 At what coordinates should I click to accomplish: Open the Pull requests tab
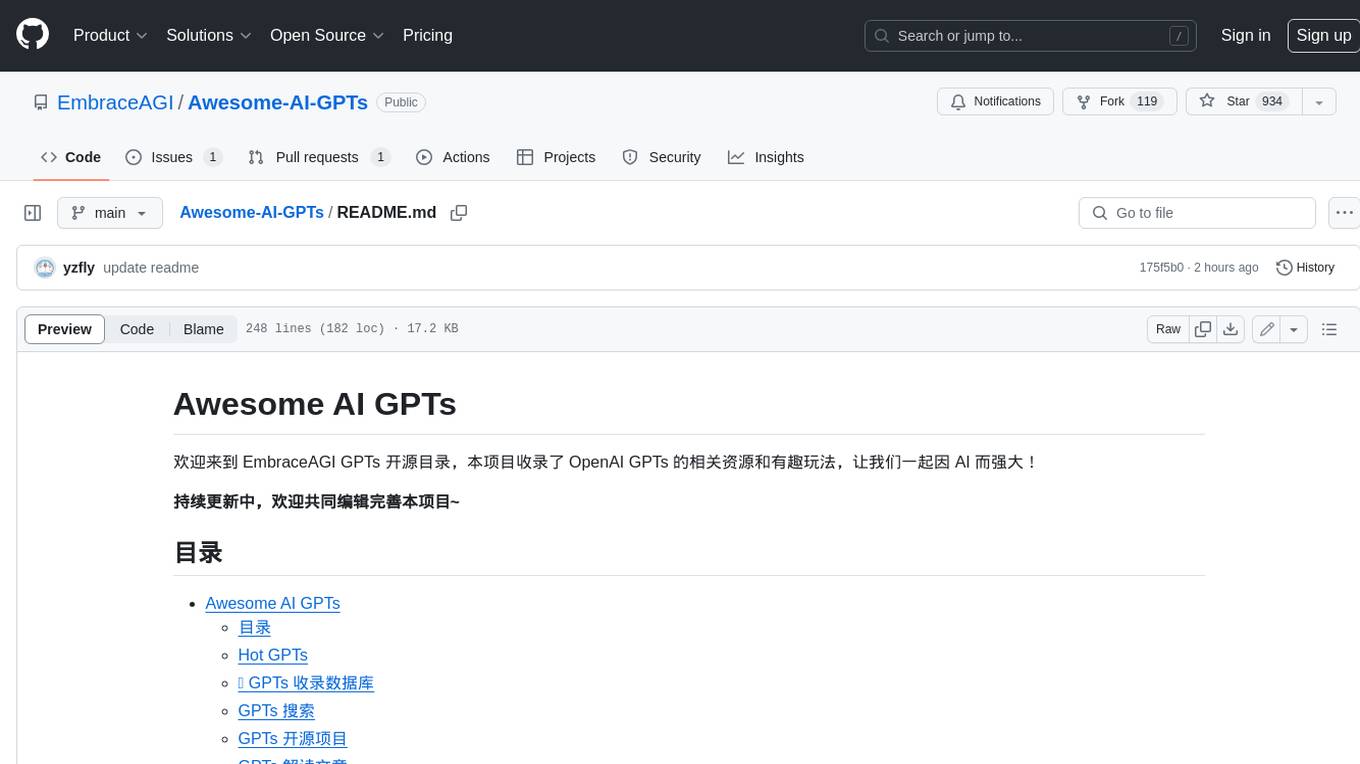point(318,157)
